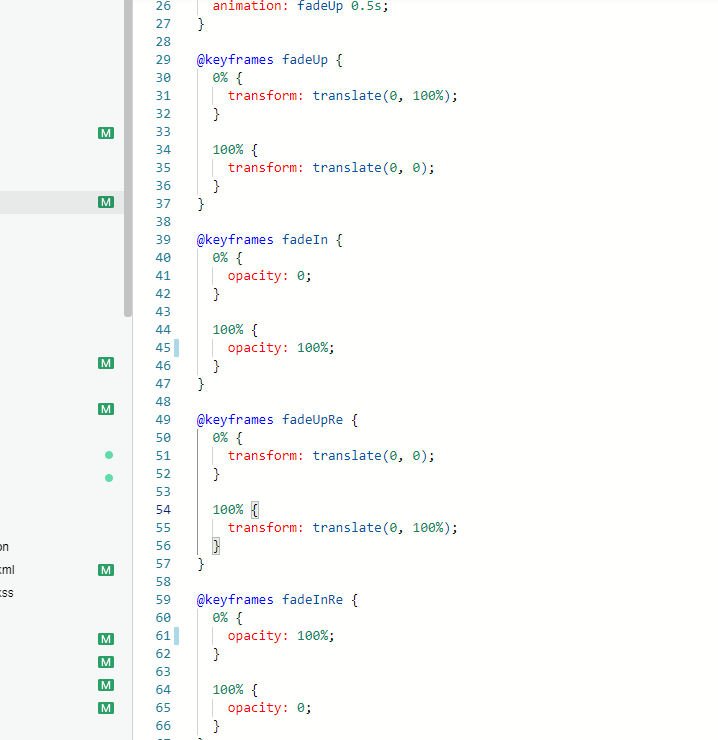Click 'opacity: 100%;' on line 61
This screenshot has height=740, width=718.
tap(281, 636)
